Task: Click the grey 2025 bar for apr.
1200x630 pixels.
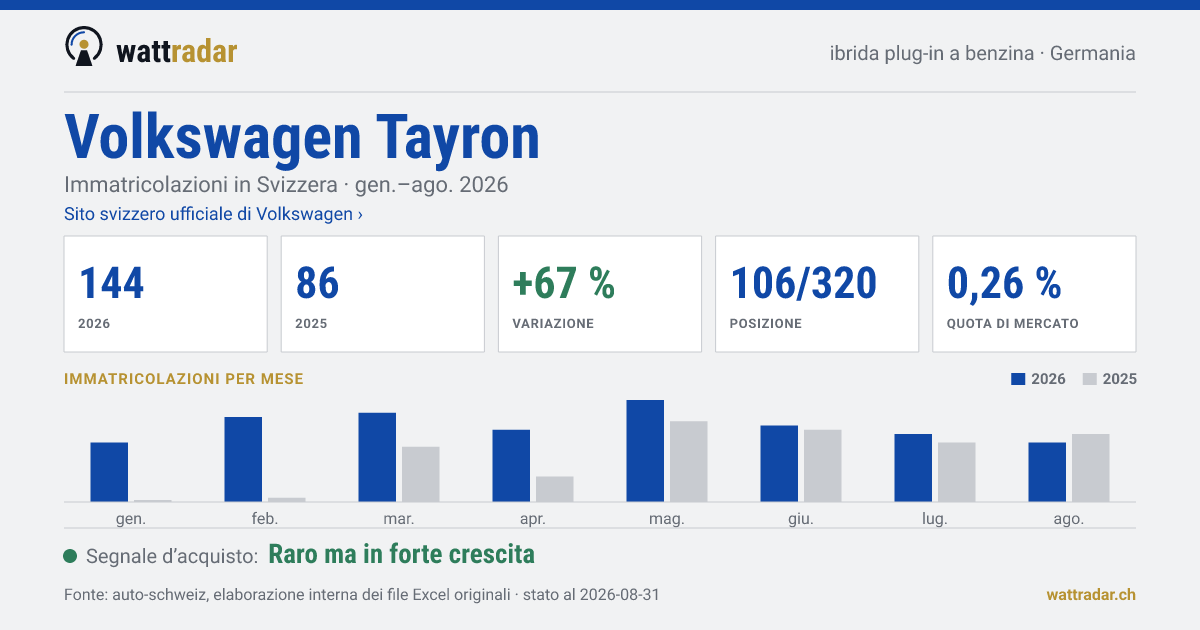Action: (555, 489)
